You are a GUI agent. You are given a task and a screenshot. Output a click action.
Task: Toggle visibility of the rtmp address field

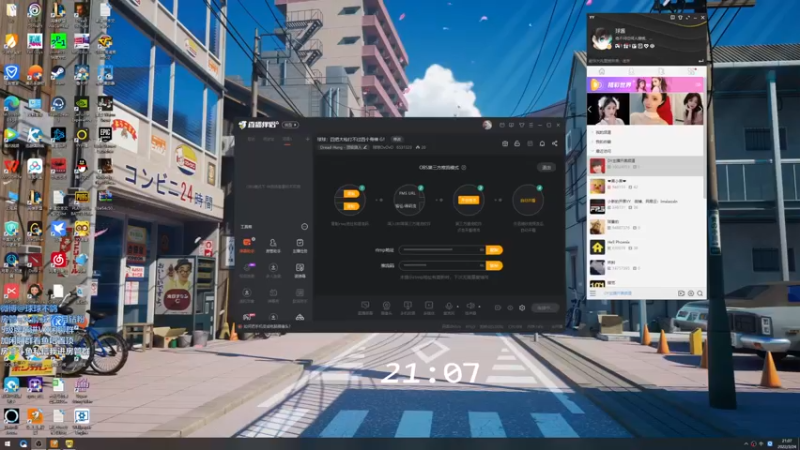click(481, 250)
